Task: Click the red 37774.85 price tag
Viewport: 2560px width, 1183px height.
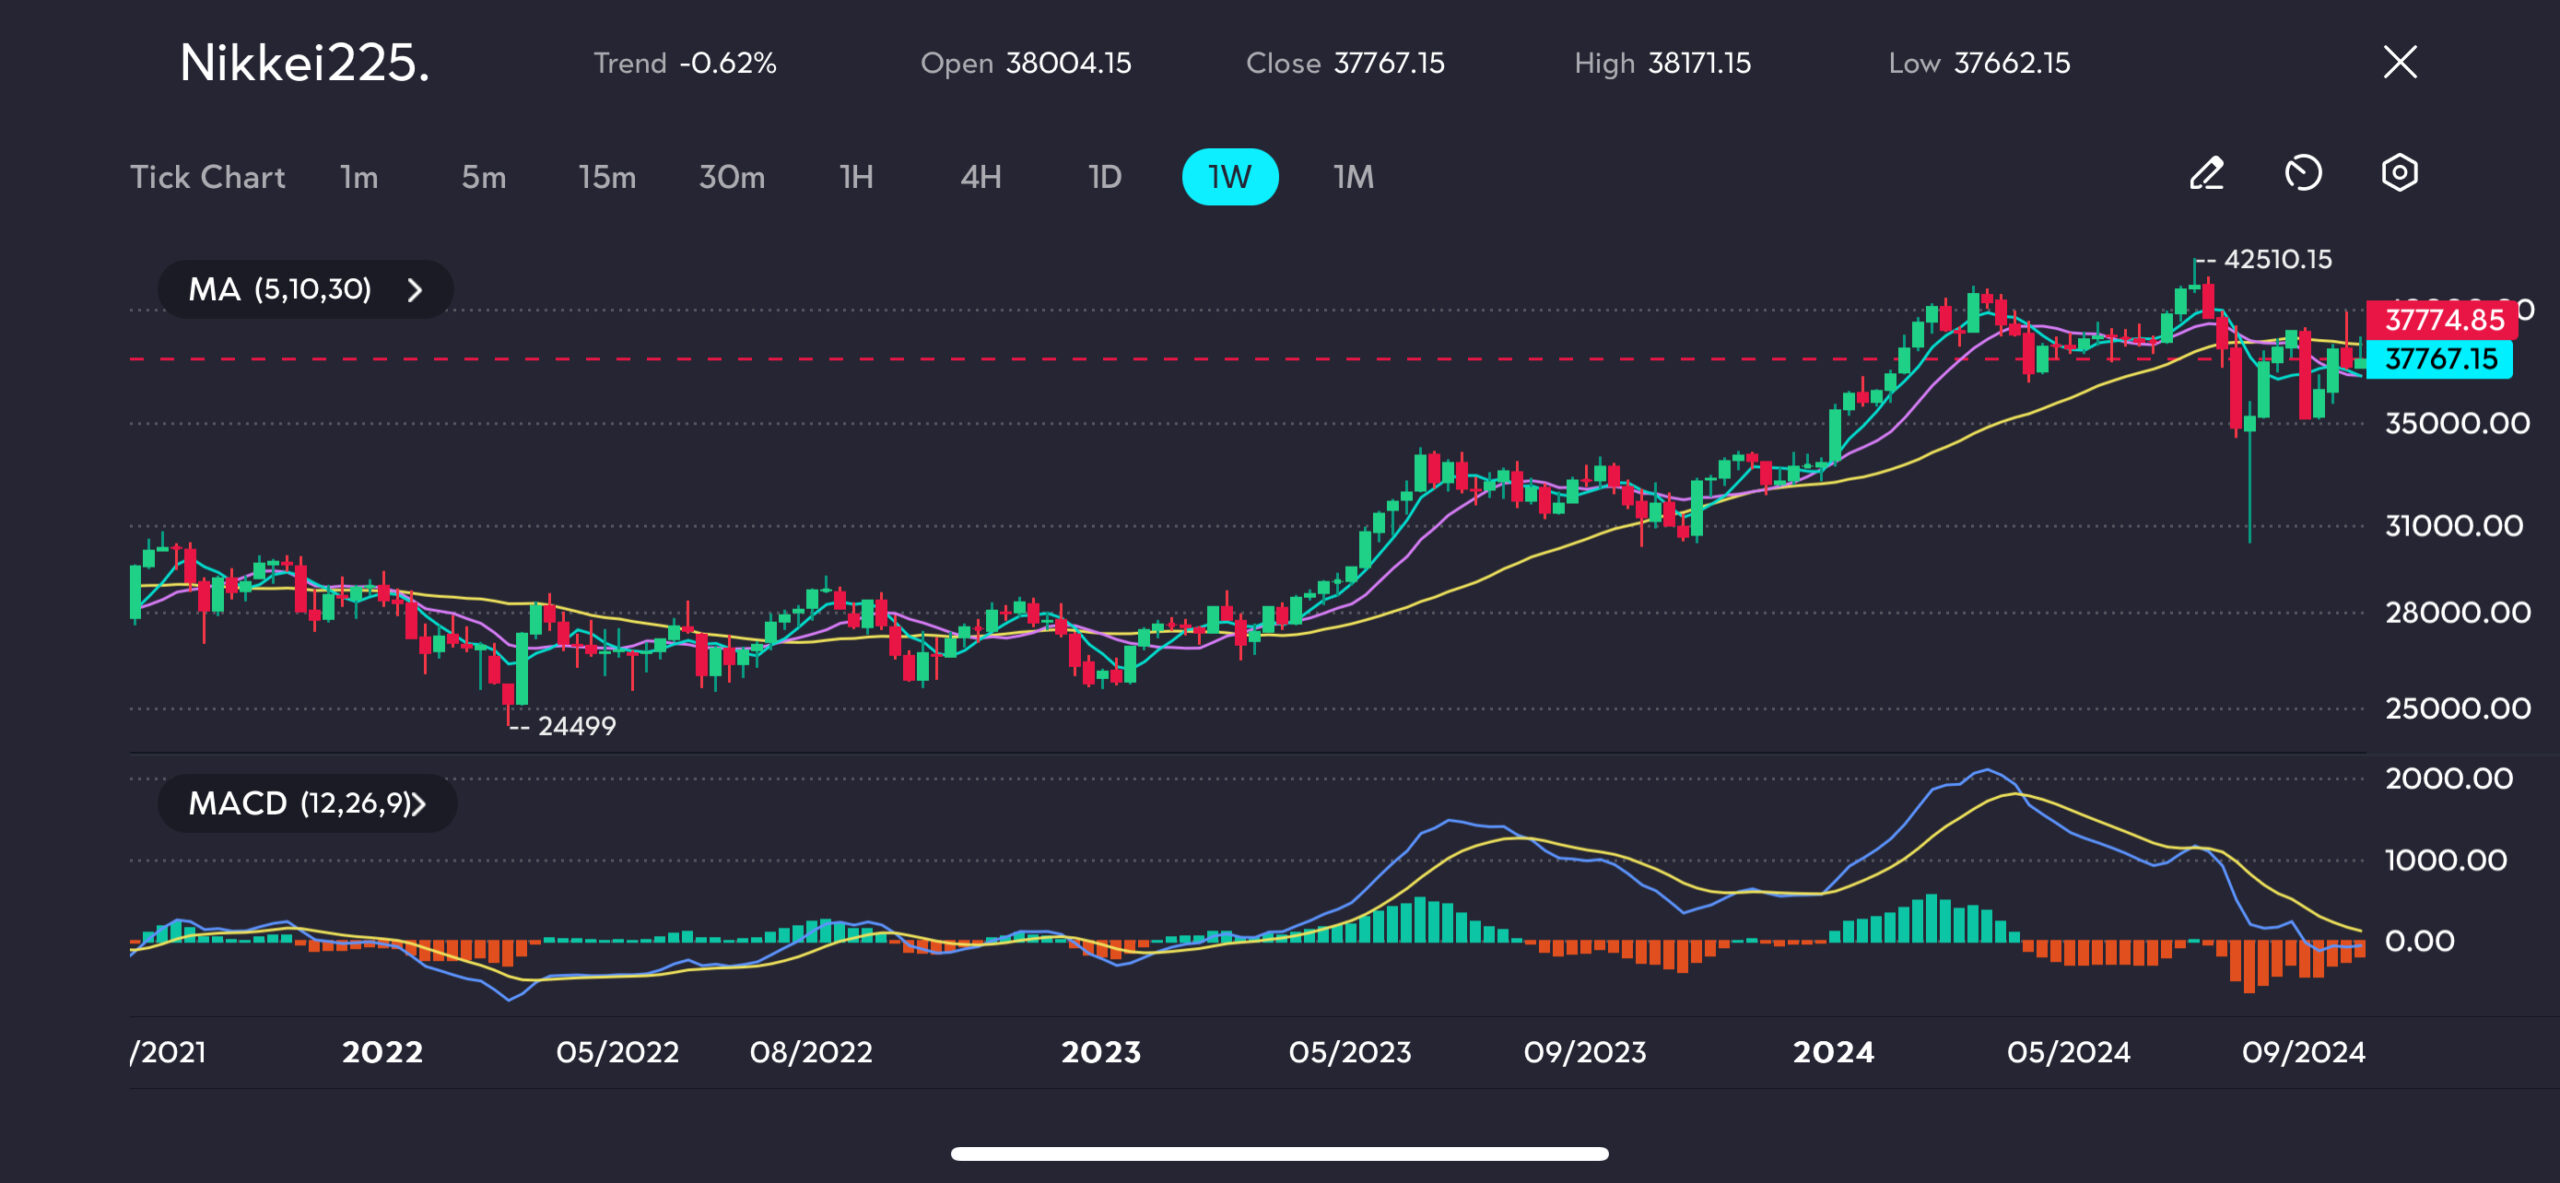Action: 2443,320
